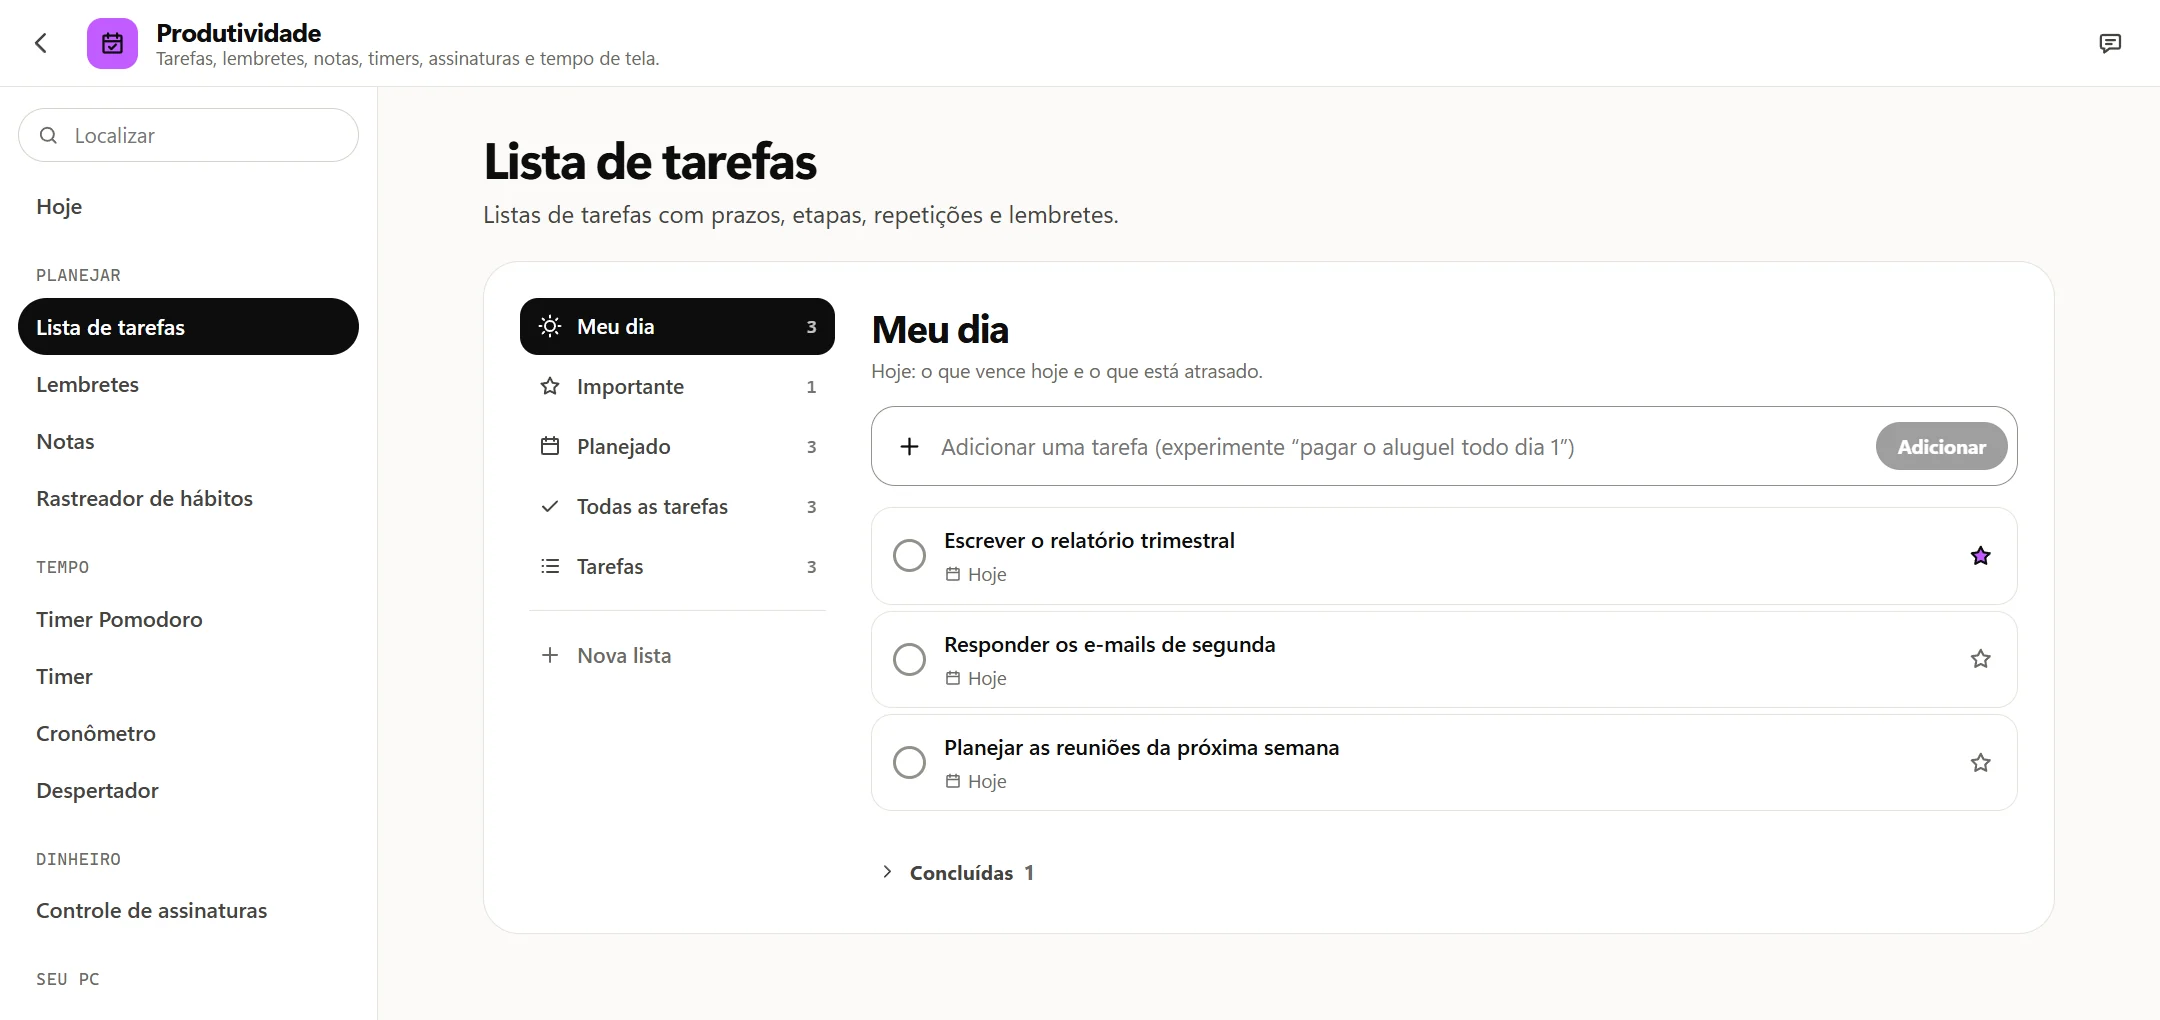Click the Escrever o relatório trimestral task title
The width and height of the screenshot is (2160, 1020).
tap(1089, 540)
